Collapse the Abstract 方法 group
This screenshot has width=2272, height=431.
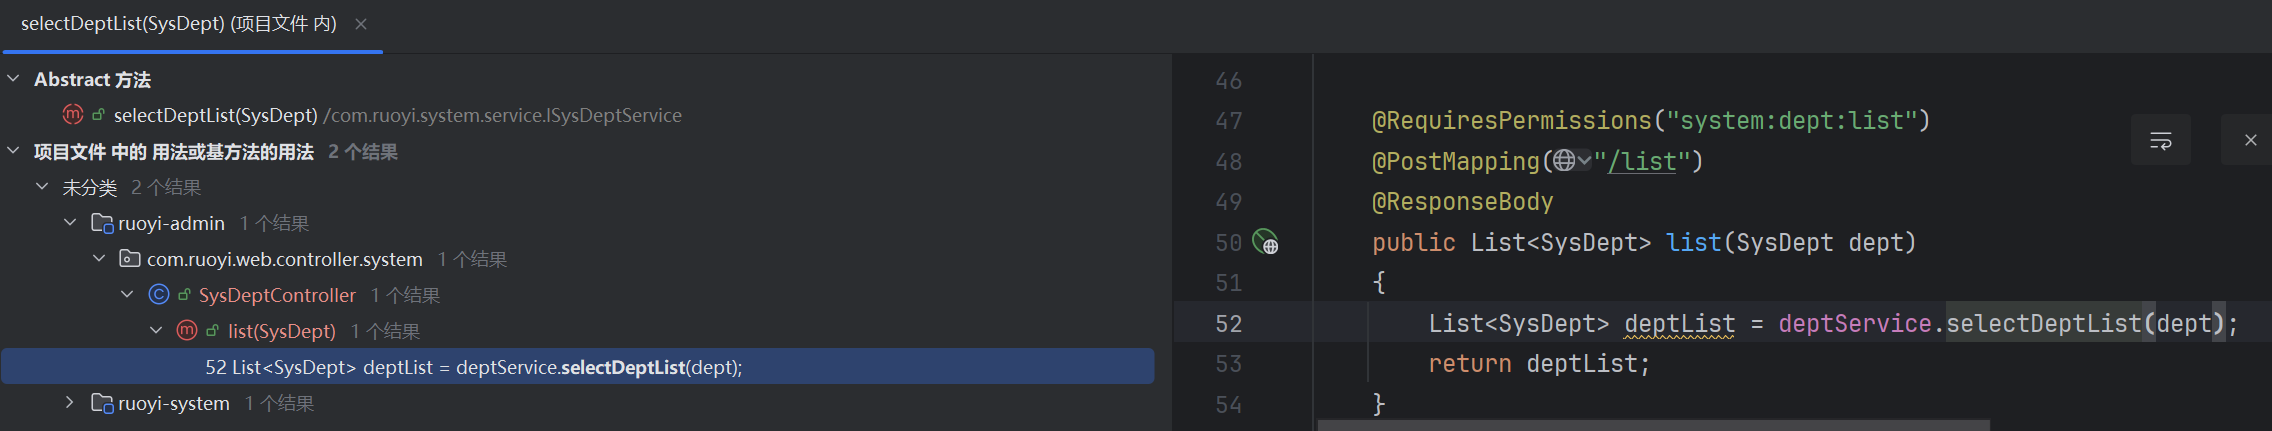pos(13,78)
